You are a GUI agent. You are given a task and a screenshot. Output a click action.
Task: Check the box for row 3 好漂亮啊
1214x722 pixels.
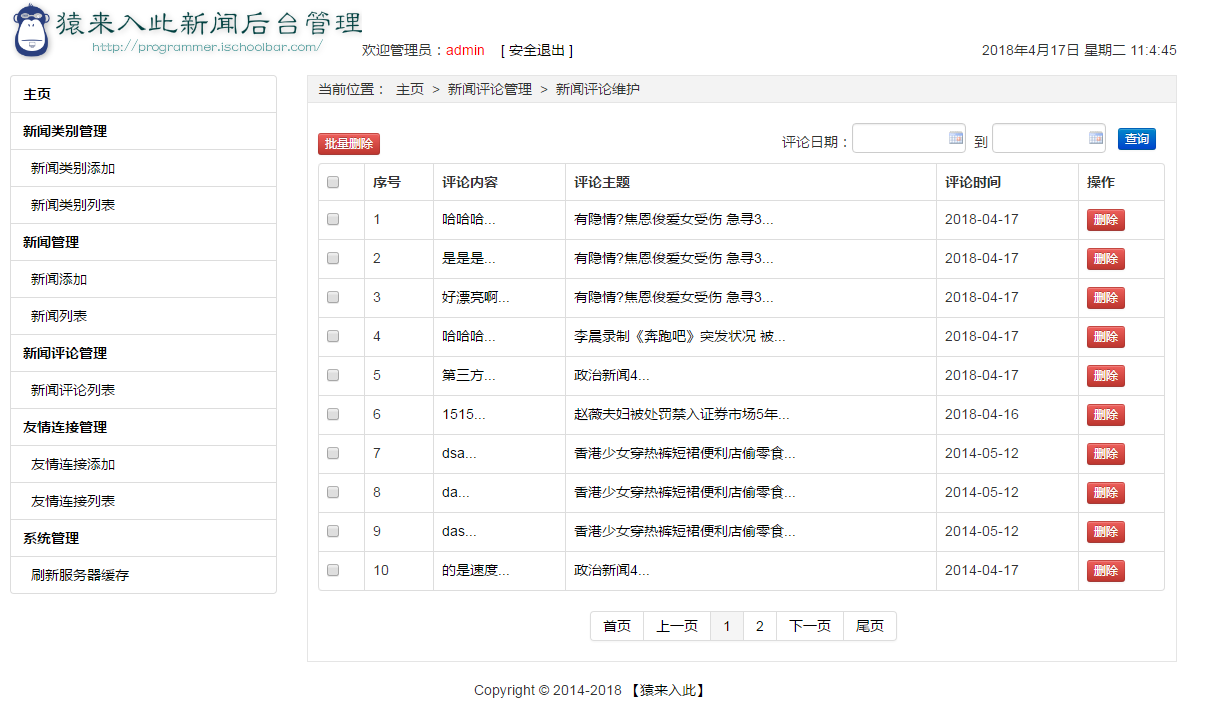click(x=333, y=297)
